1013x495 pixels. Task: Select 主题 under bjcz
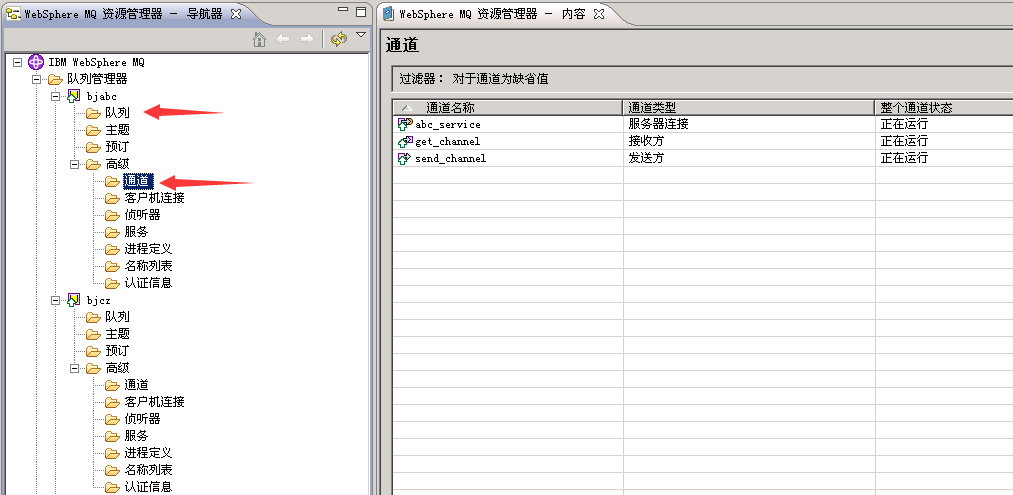[x=118, y=334]
